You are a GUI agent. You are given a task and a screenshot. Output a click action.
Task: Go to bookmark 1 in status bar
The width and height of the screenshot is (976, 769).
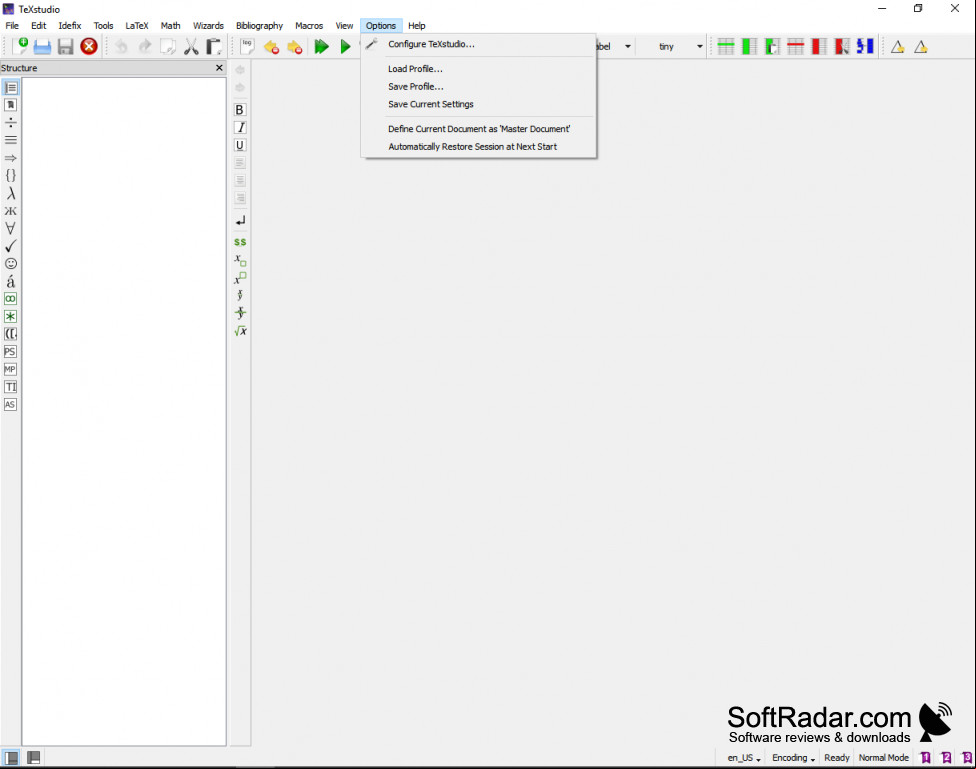(x=926, y=757)
